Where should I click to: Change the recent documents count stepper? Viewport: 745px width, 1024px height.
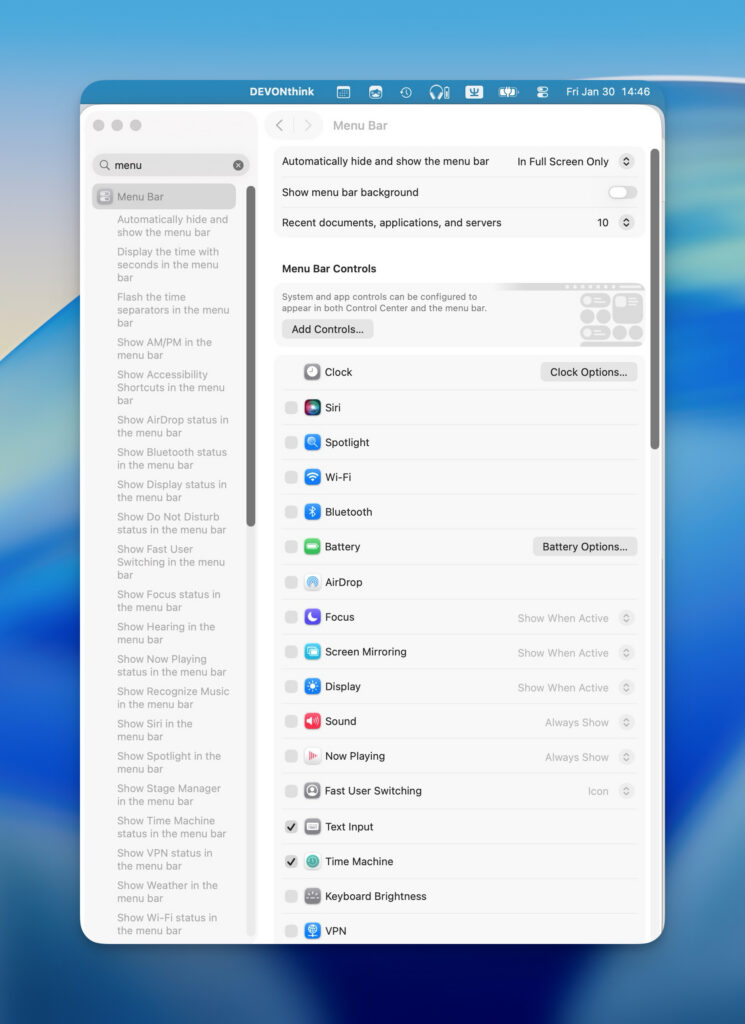coord(626,223)
